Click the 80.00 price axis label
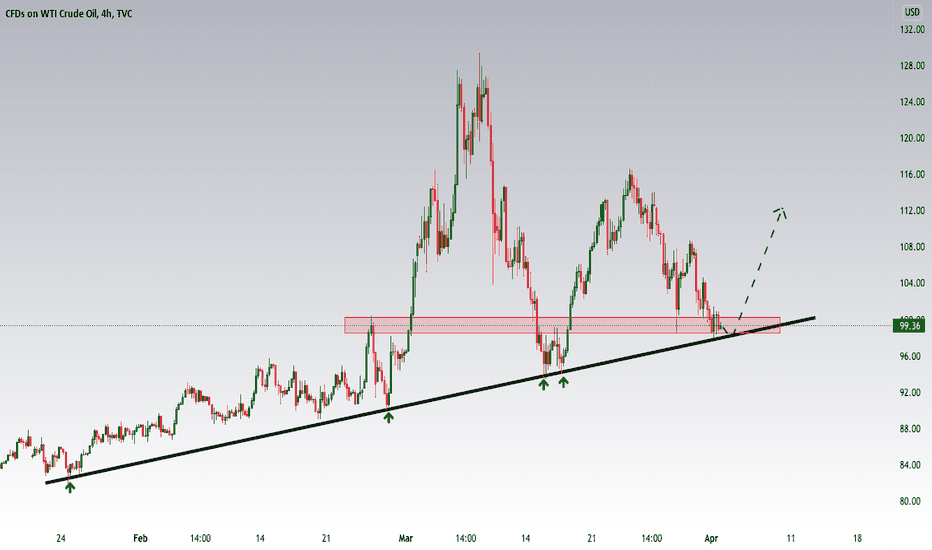 click(x=912, y=501)
